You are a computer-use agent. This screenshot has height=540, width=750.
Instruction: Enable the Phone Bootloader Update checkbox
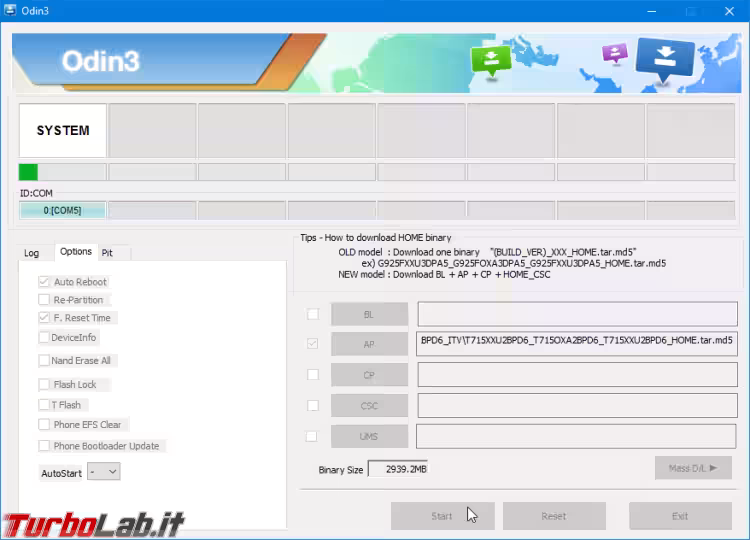coord(44,446)
